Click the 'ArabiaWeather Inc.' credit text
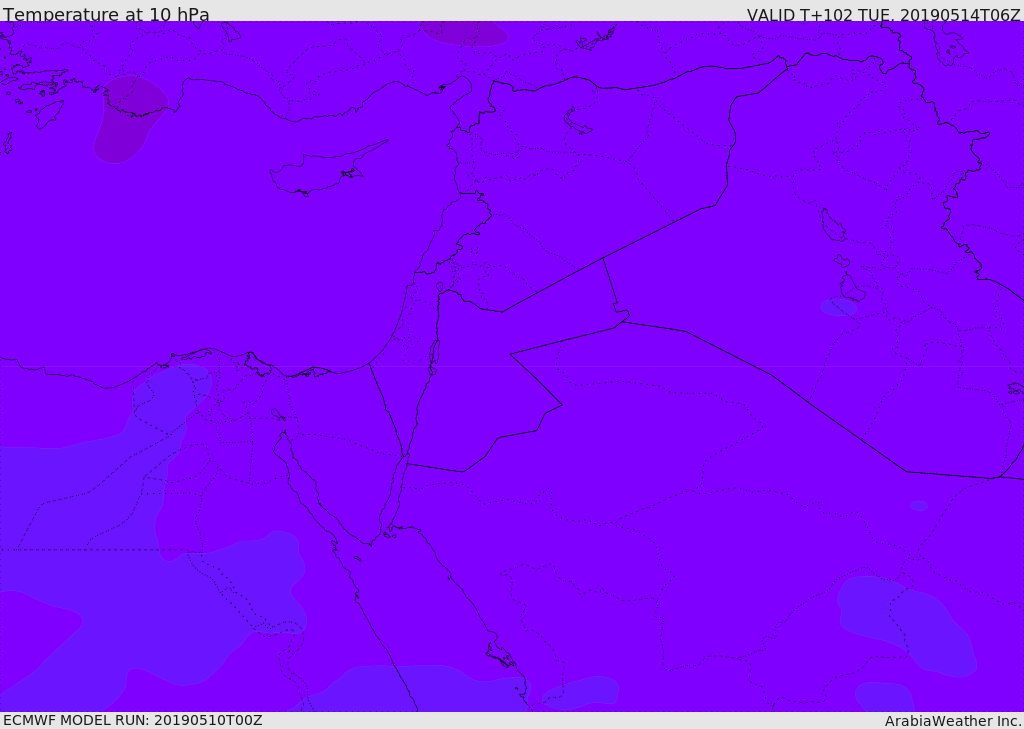Image resolution: width=1024 pixels, height=729 pixels. click(953, 721)
